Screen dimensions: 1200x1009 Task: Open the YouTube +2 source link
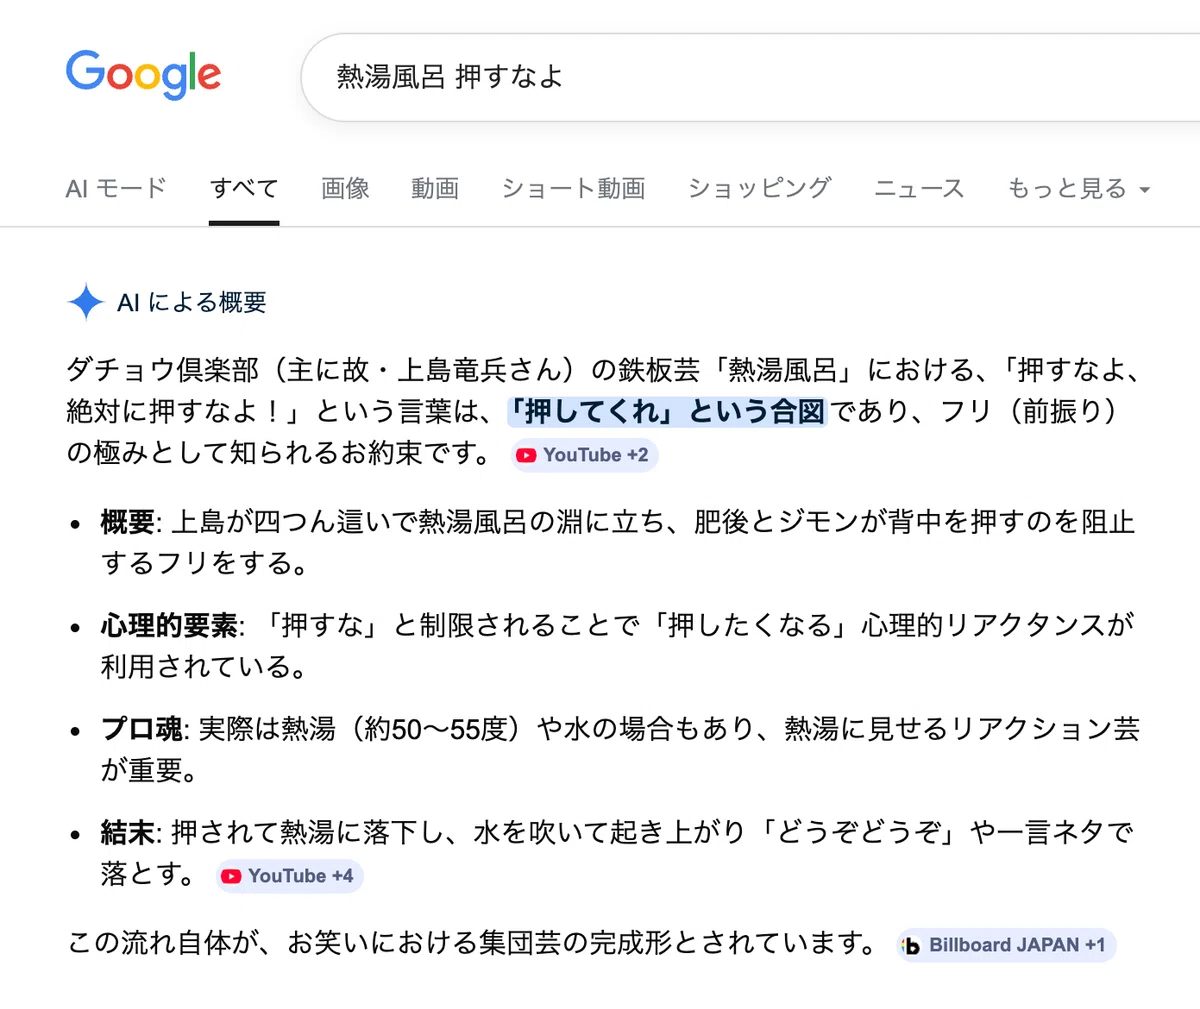585,455
